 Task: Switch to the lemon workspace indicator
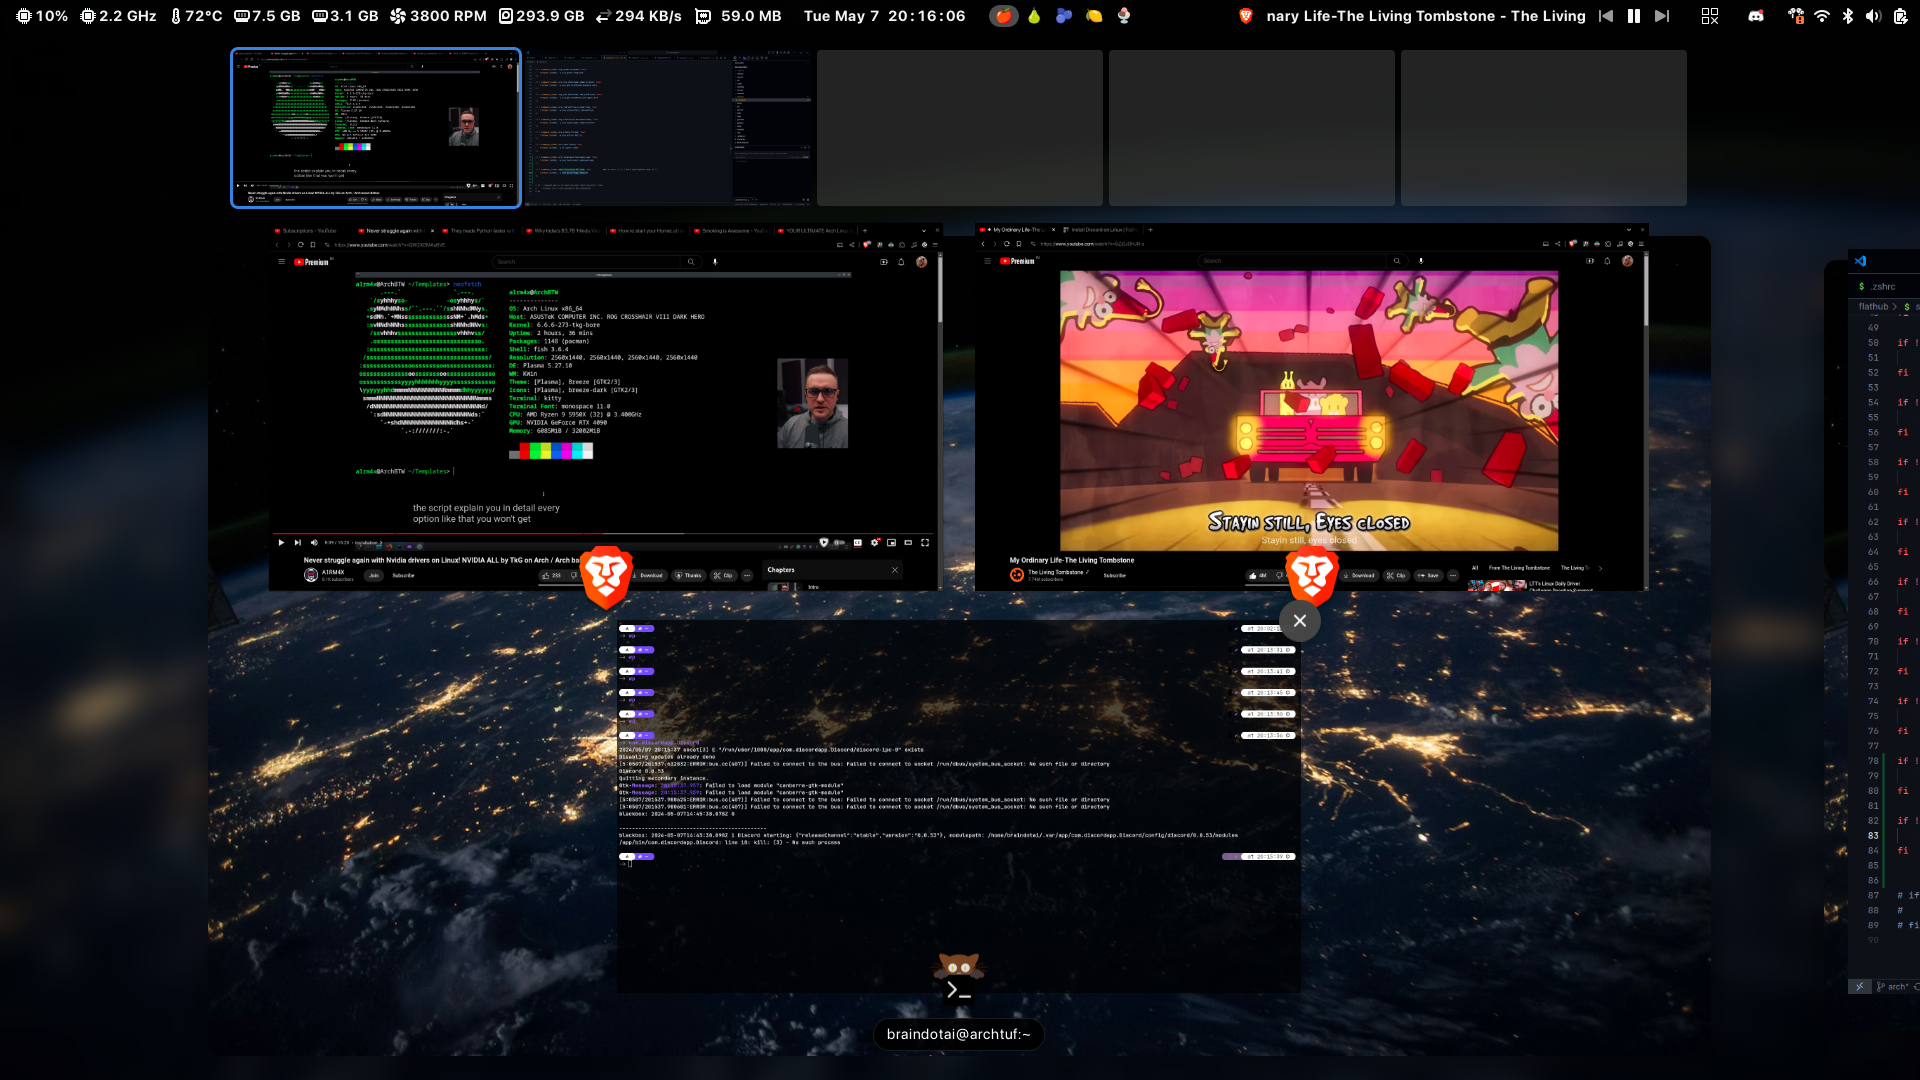coord(1094,16)
